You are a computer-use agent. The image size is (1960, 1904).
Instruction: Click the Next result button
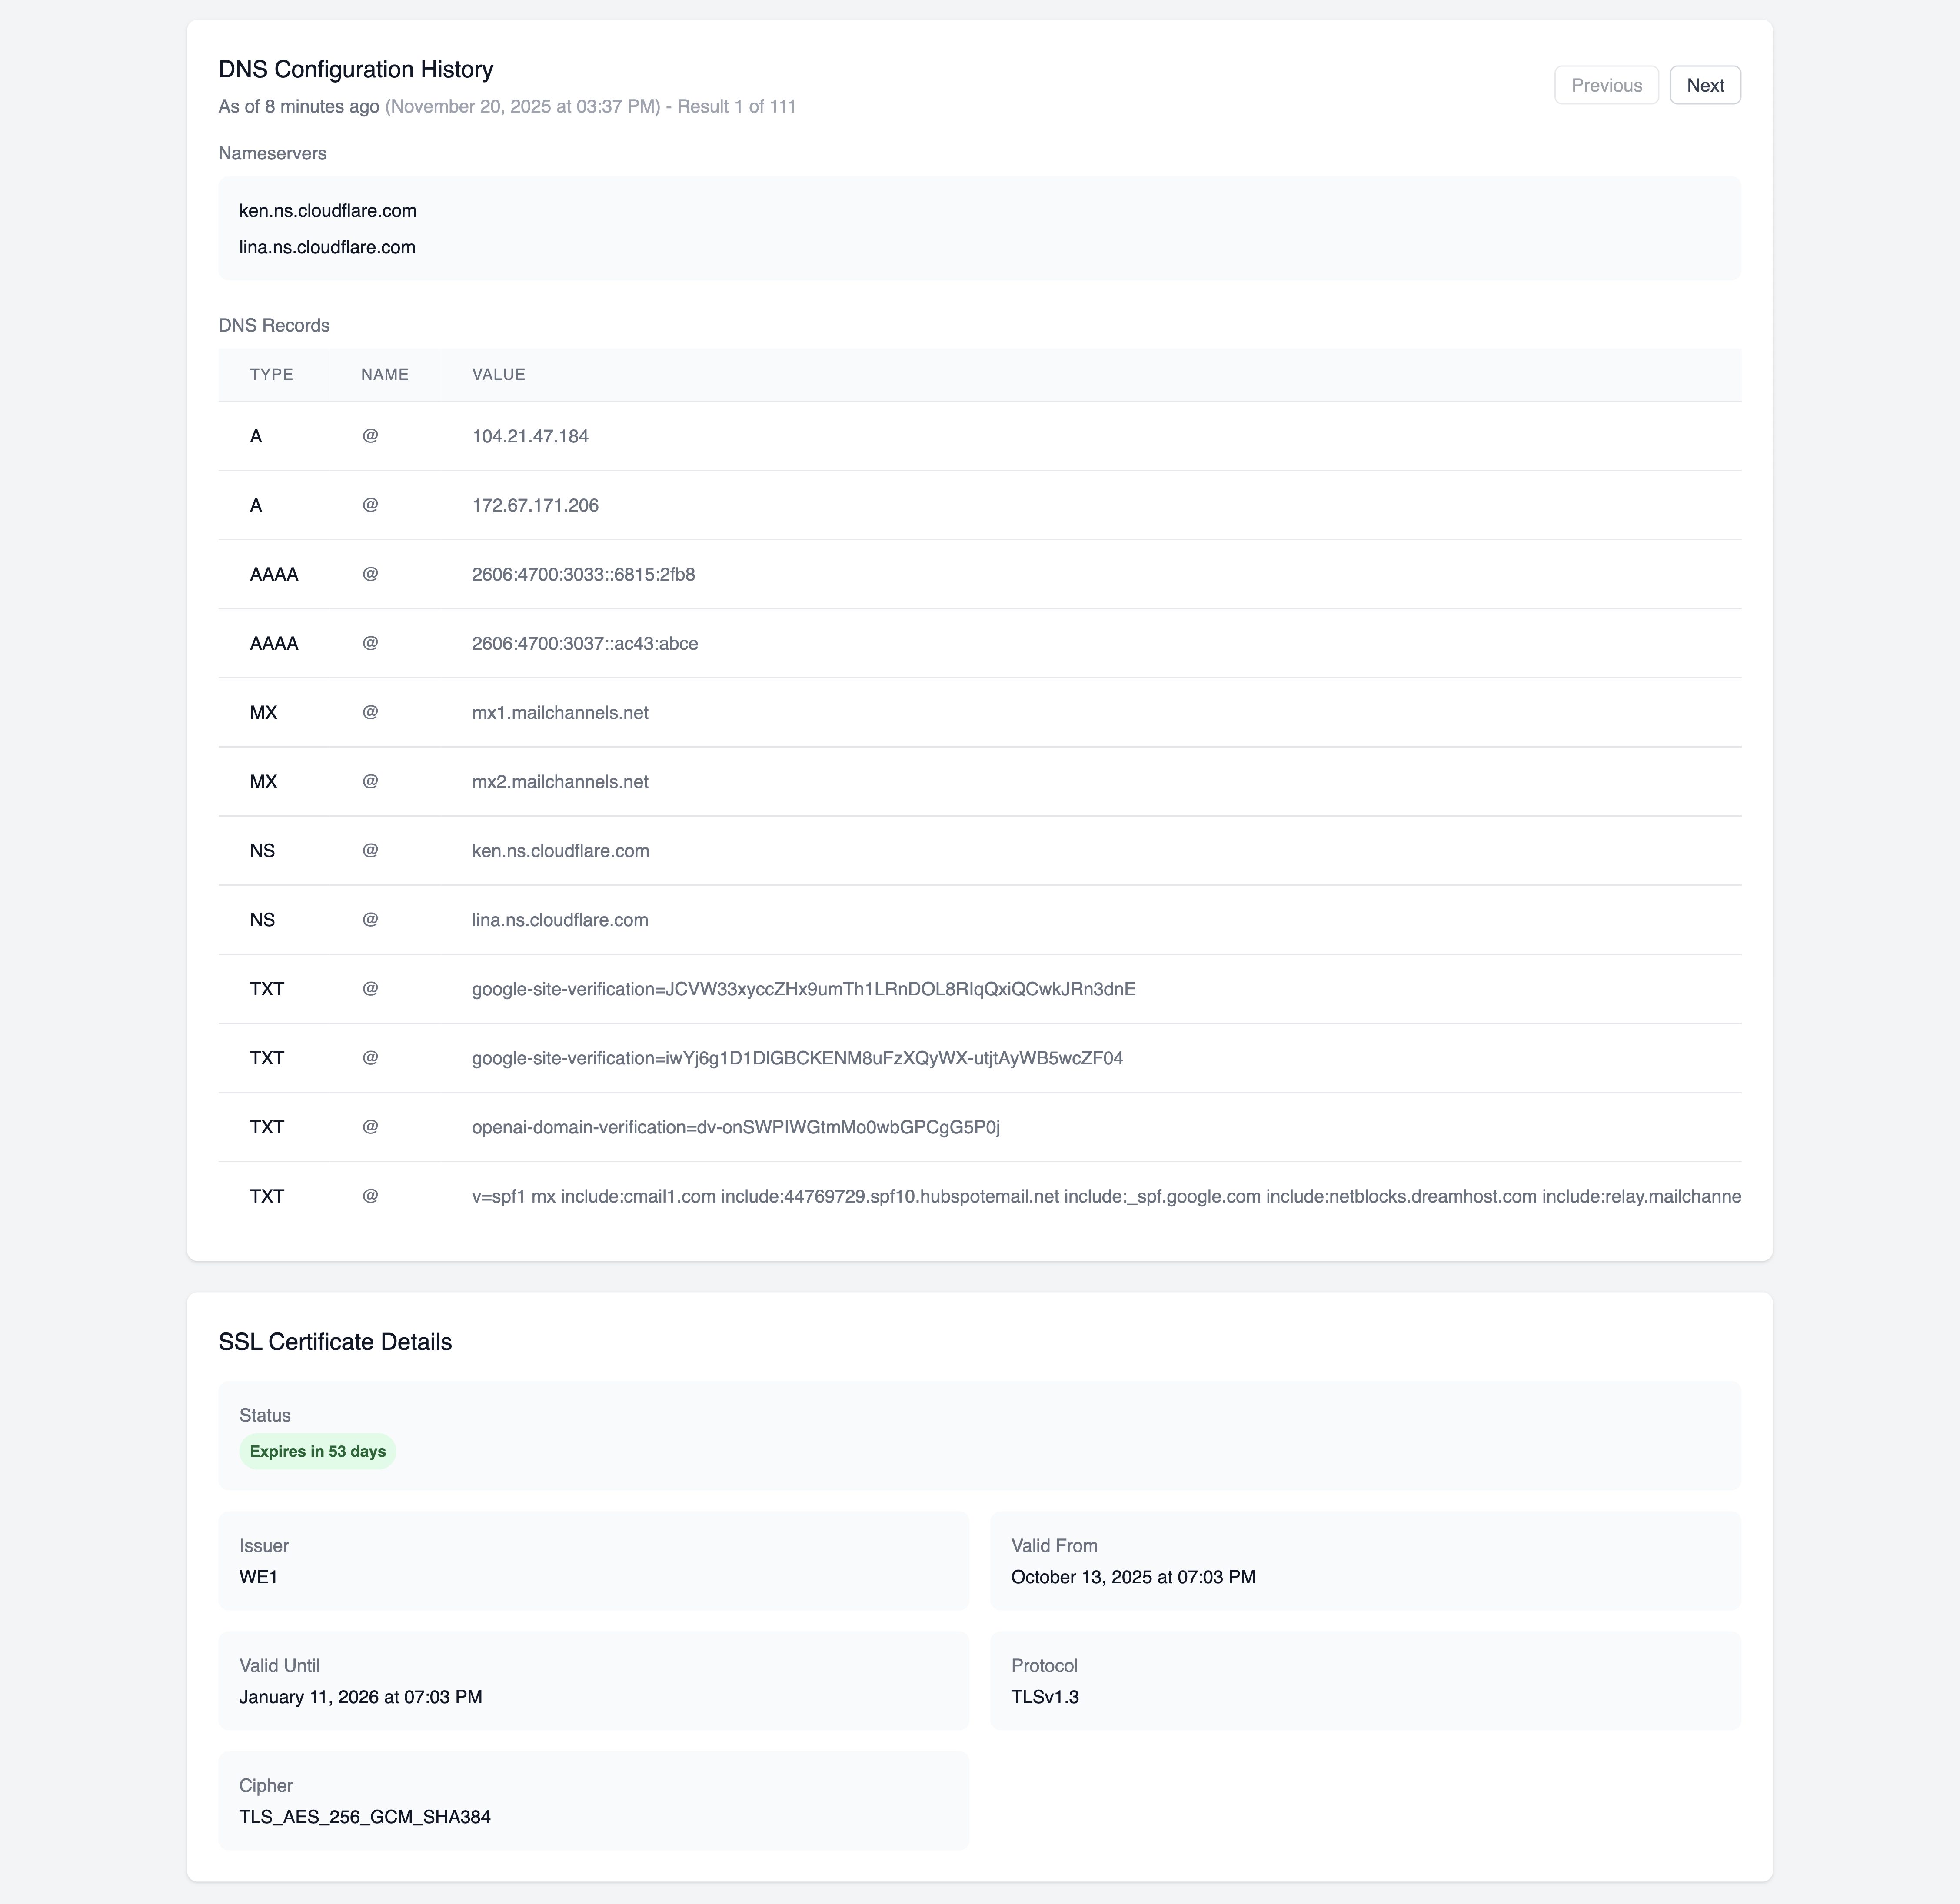tap(1704, 85)
